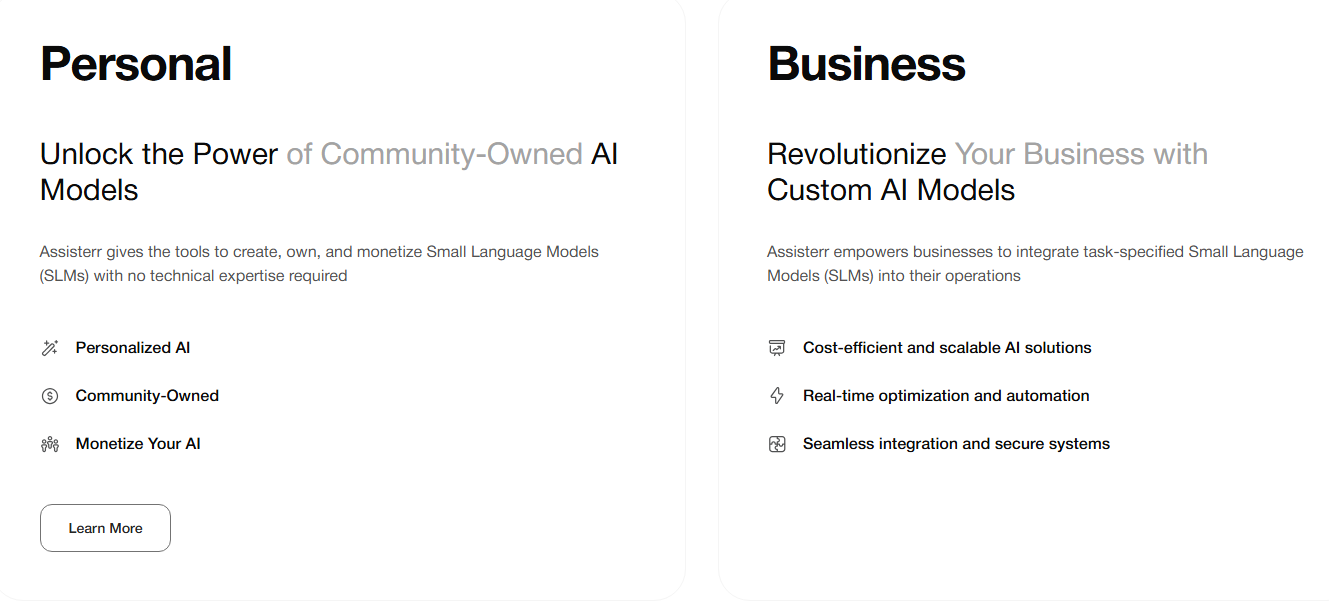Click the gray Community-Owned words in the heading
Image resolution: width=1329 pixels, height=615 pixels.
click(x=451, y=155)
